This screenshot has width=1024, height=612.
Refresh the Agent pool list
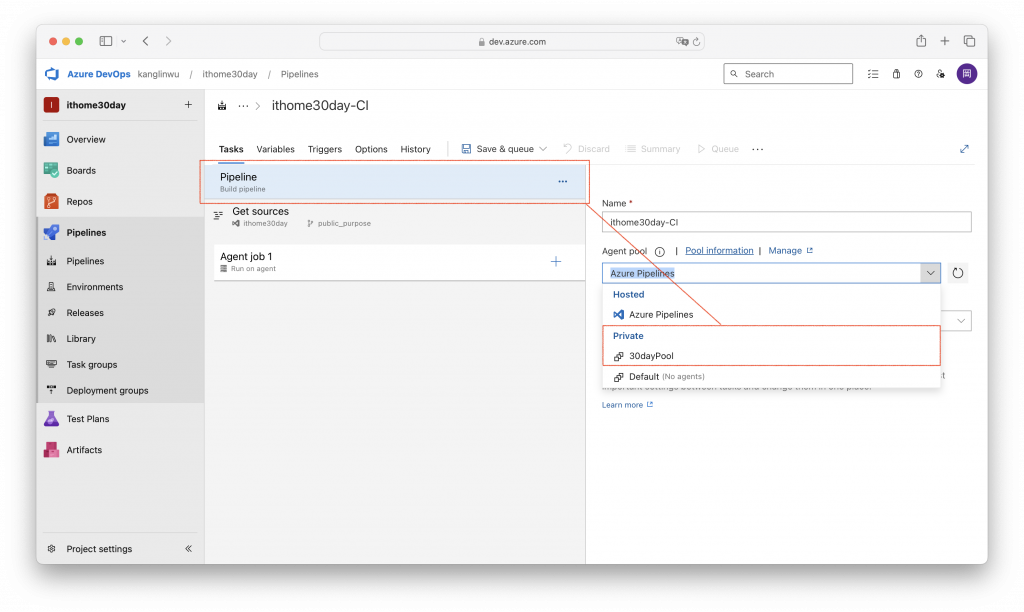957,273
